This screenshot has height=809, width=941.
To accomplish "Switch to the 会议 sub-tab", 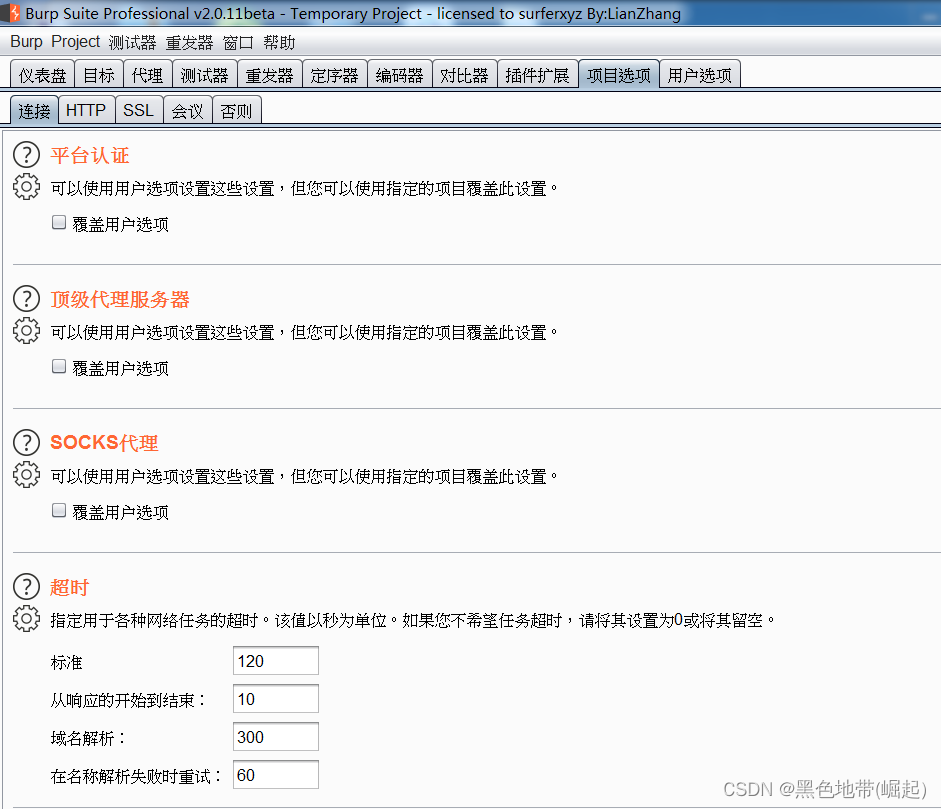I will tap(188, 110).
